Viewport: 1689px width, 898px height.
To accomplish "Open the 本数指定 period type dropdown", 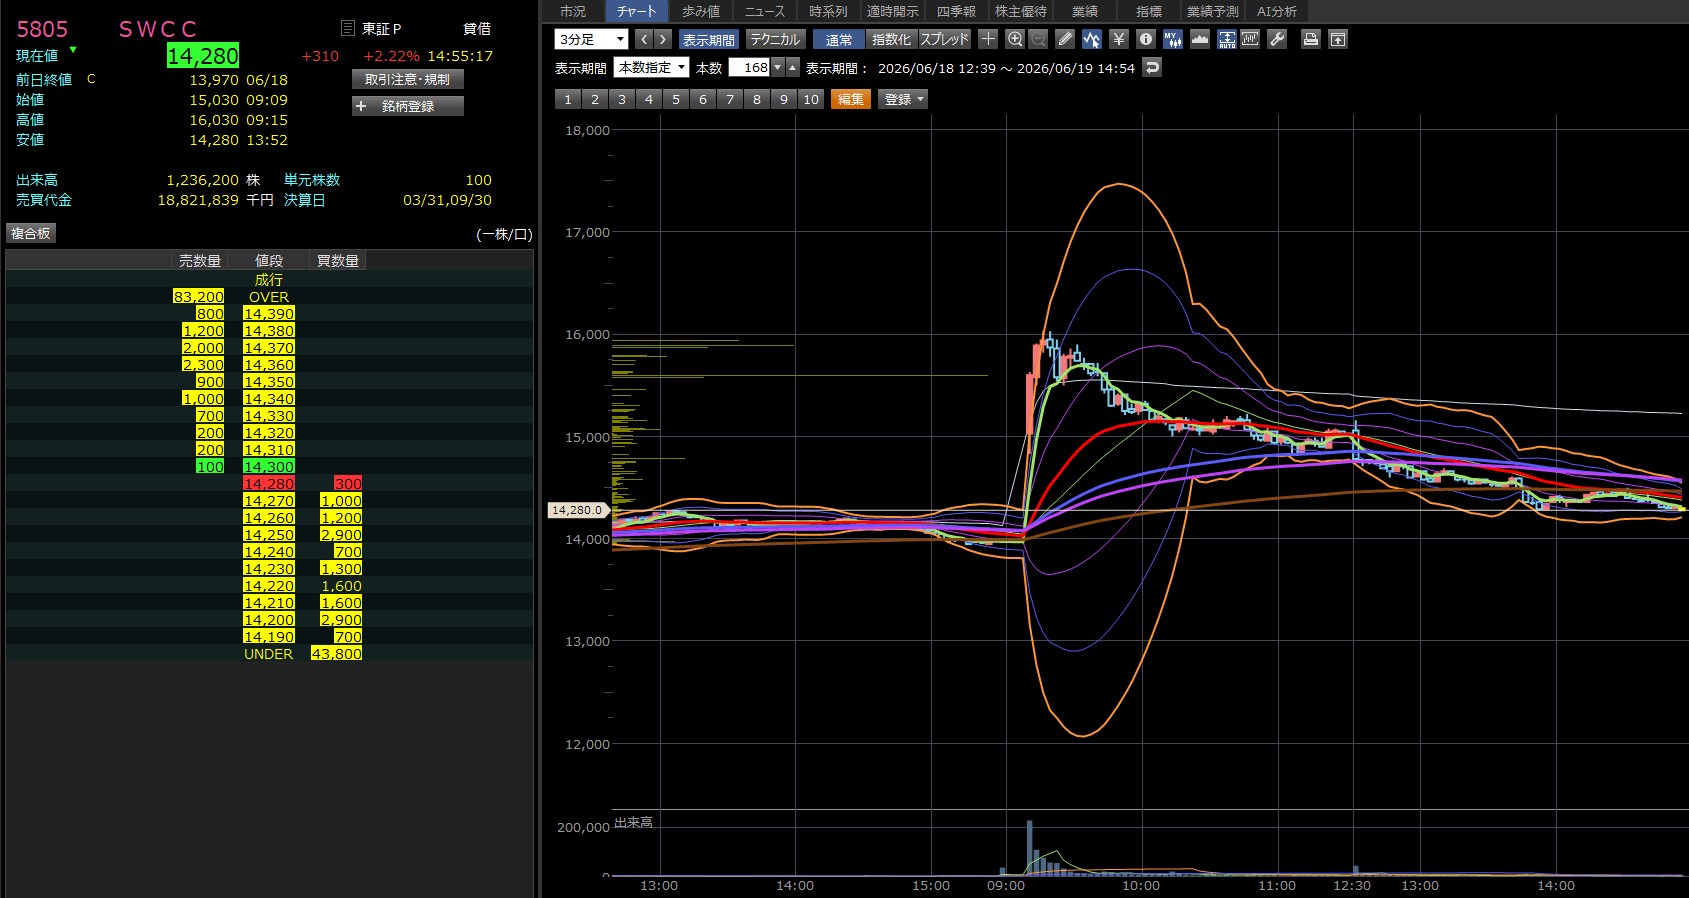I will tap(651, 68).
